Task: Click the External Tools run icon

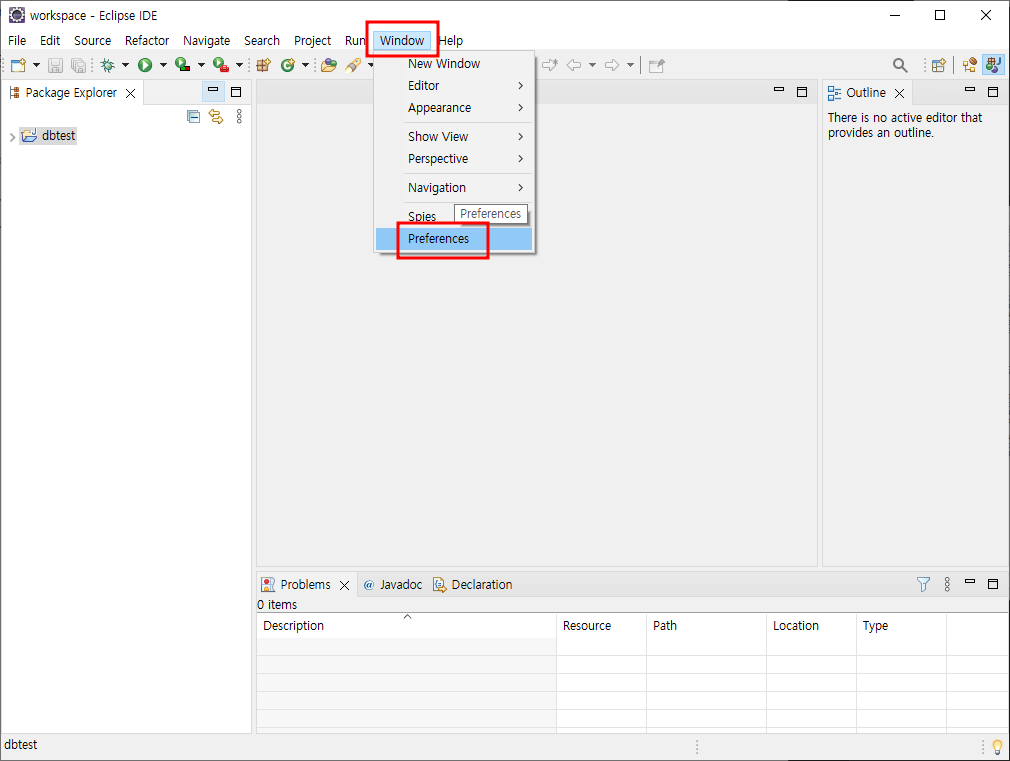Action: click(x=221, y=65)
